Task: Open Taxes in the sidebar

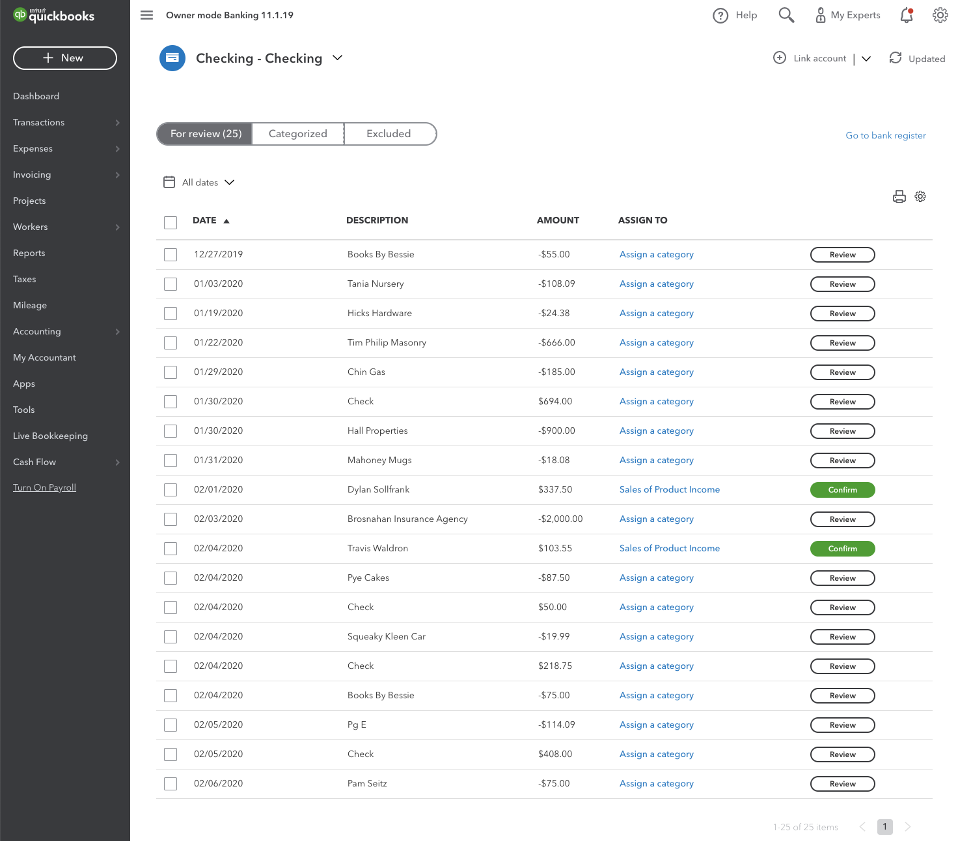Action: tap(24, 279)
